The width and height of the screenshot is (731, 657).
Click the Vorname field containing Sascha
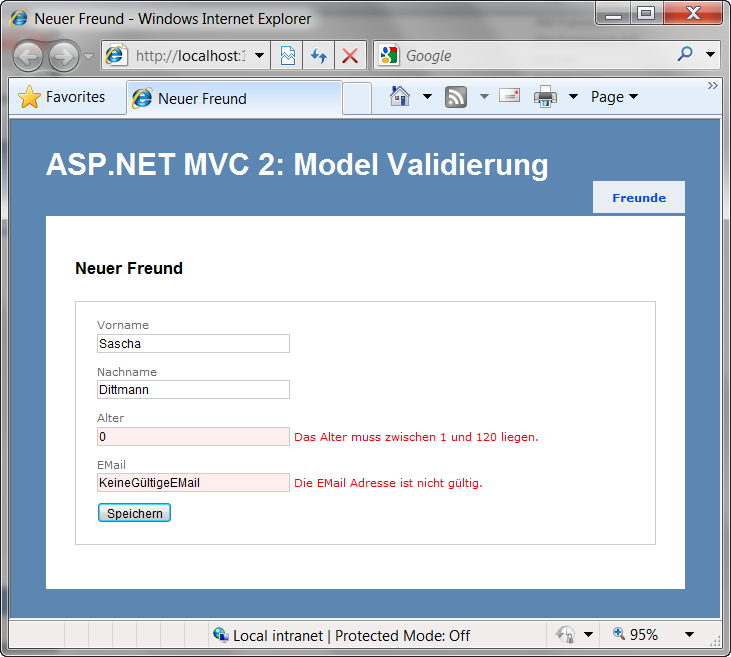[x=193, y=344]
